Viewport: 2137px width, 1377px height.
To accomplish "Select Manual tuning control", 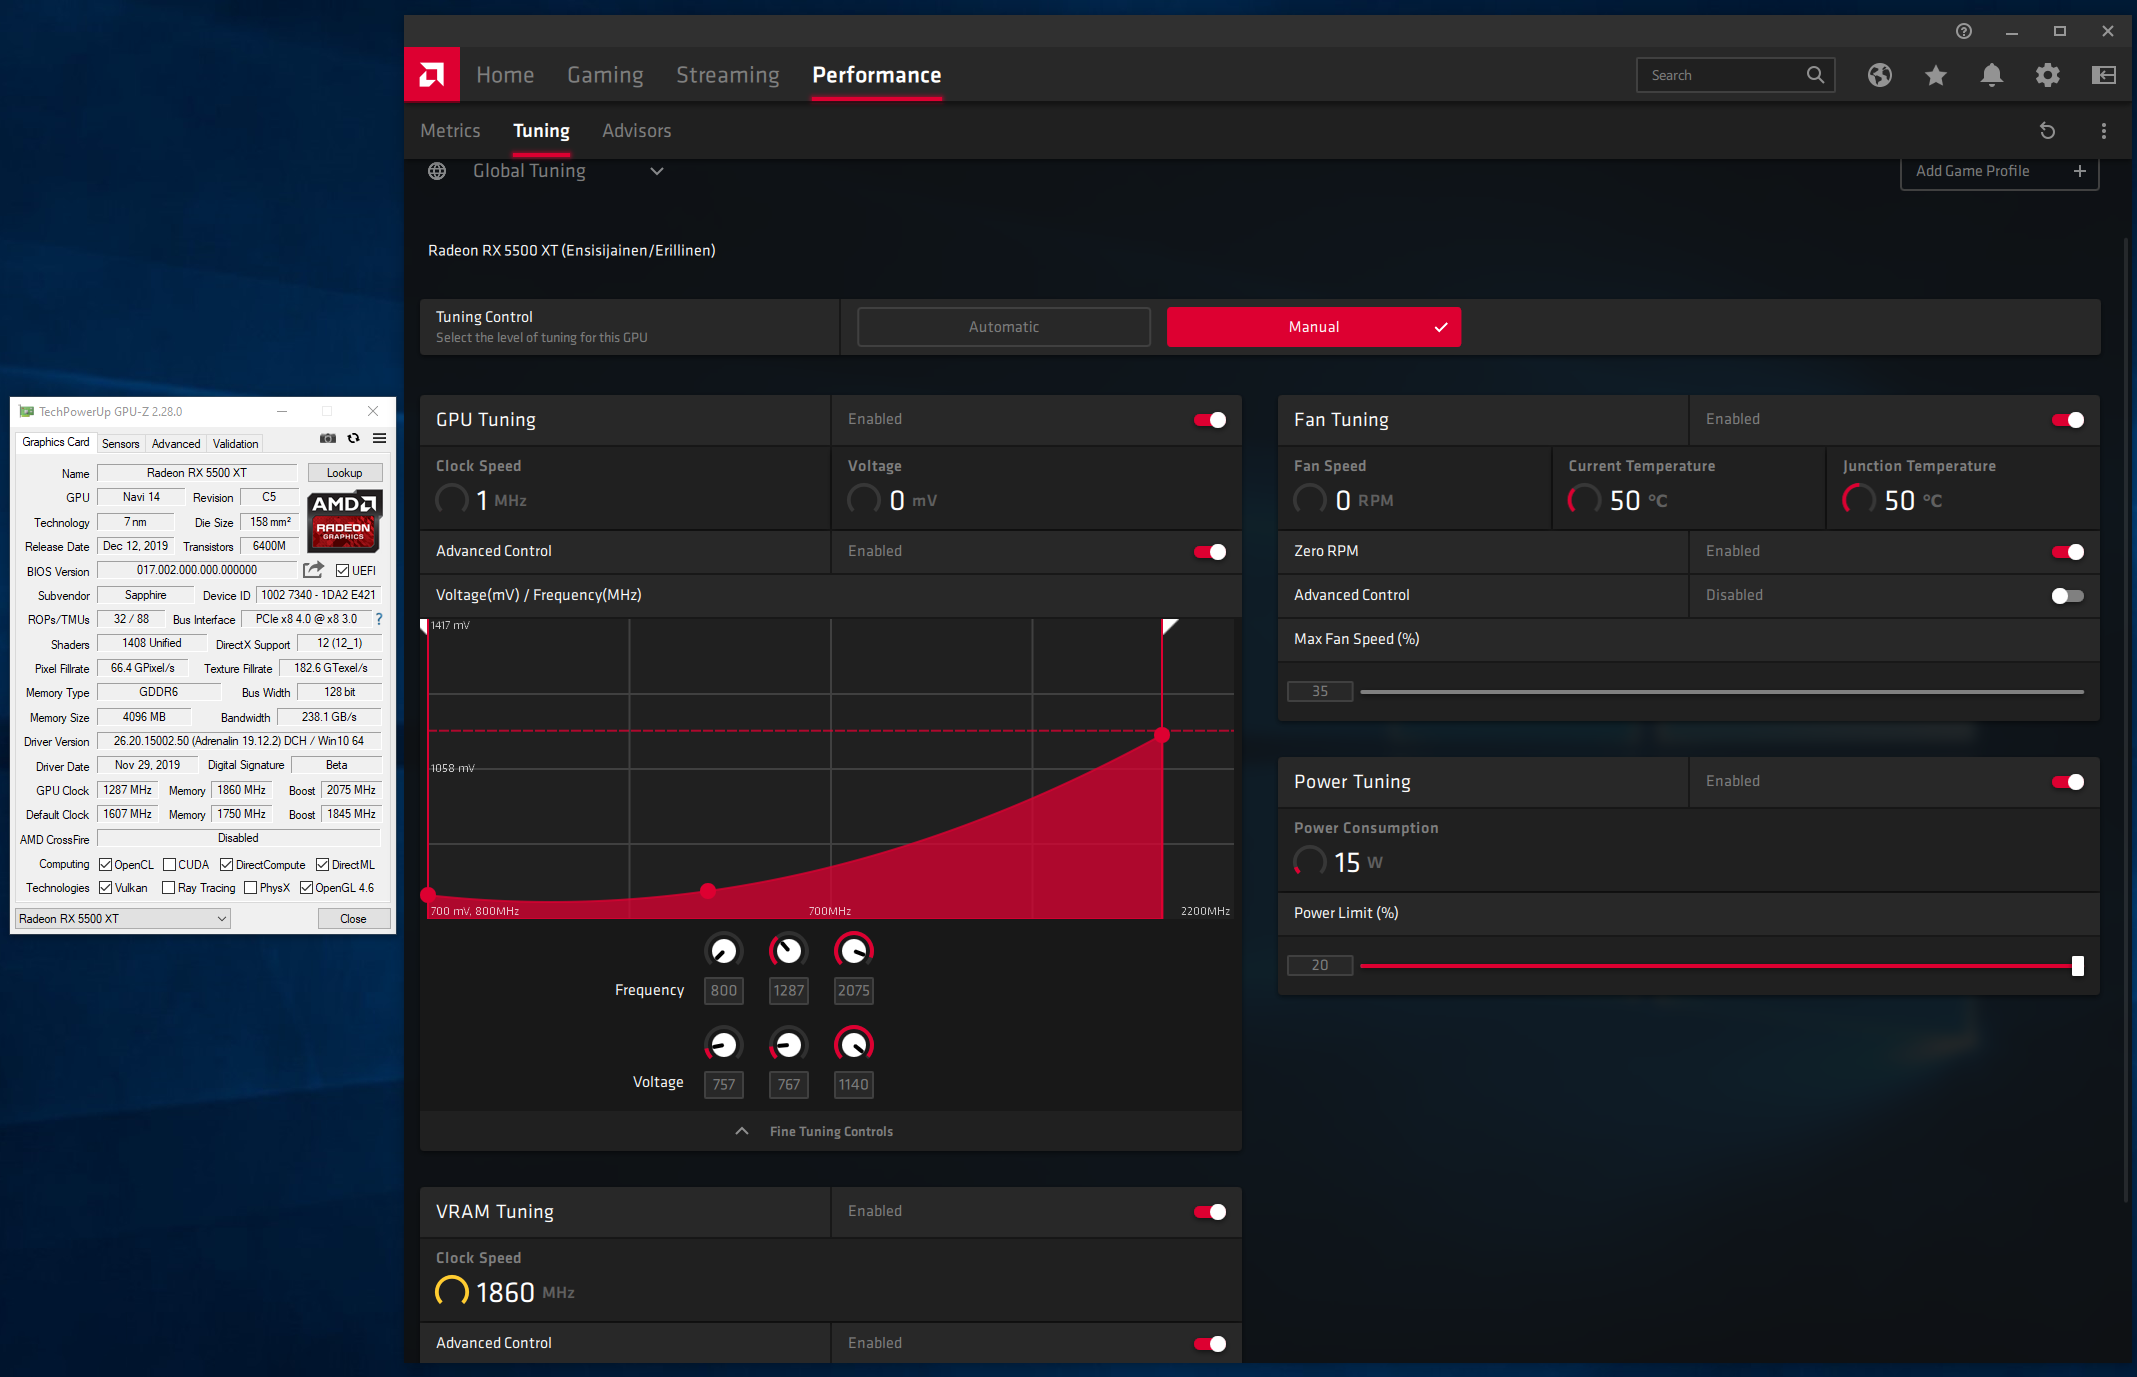I will (x=1314, y=327).
